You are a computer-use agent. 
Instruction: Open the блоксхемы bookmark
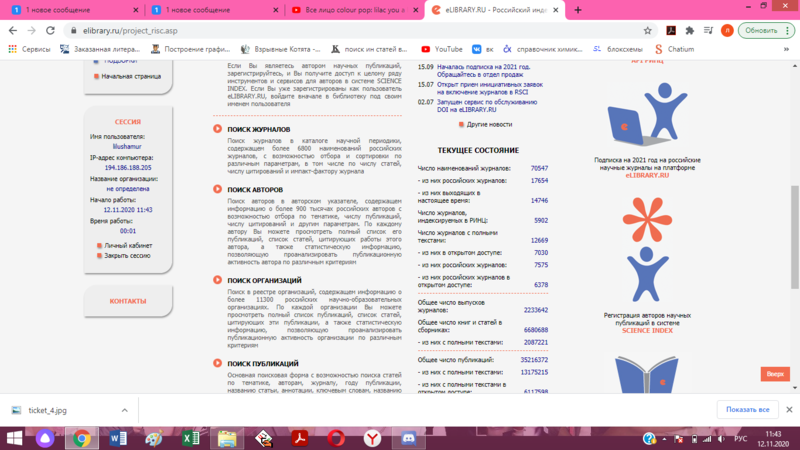point(618,49)
